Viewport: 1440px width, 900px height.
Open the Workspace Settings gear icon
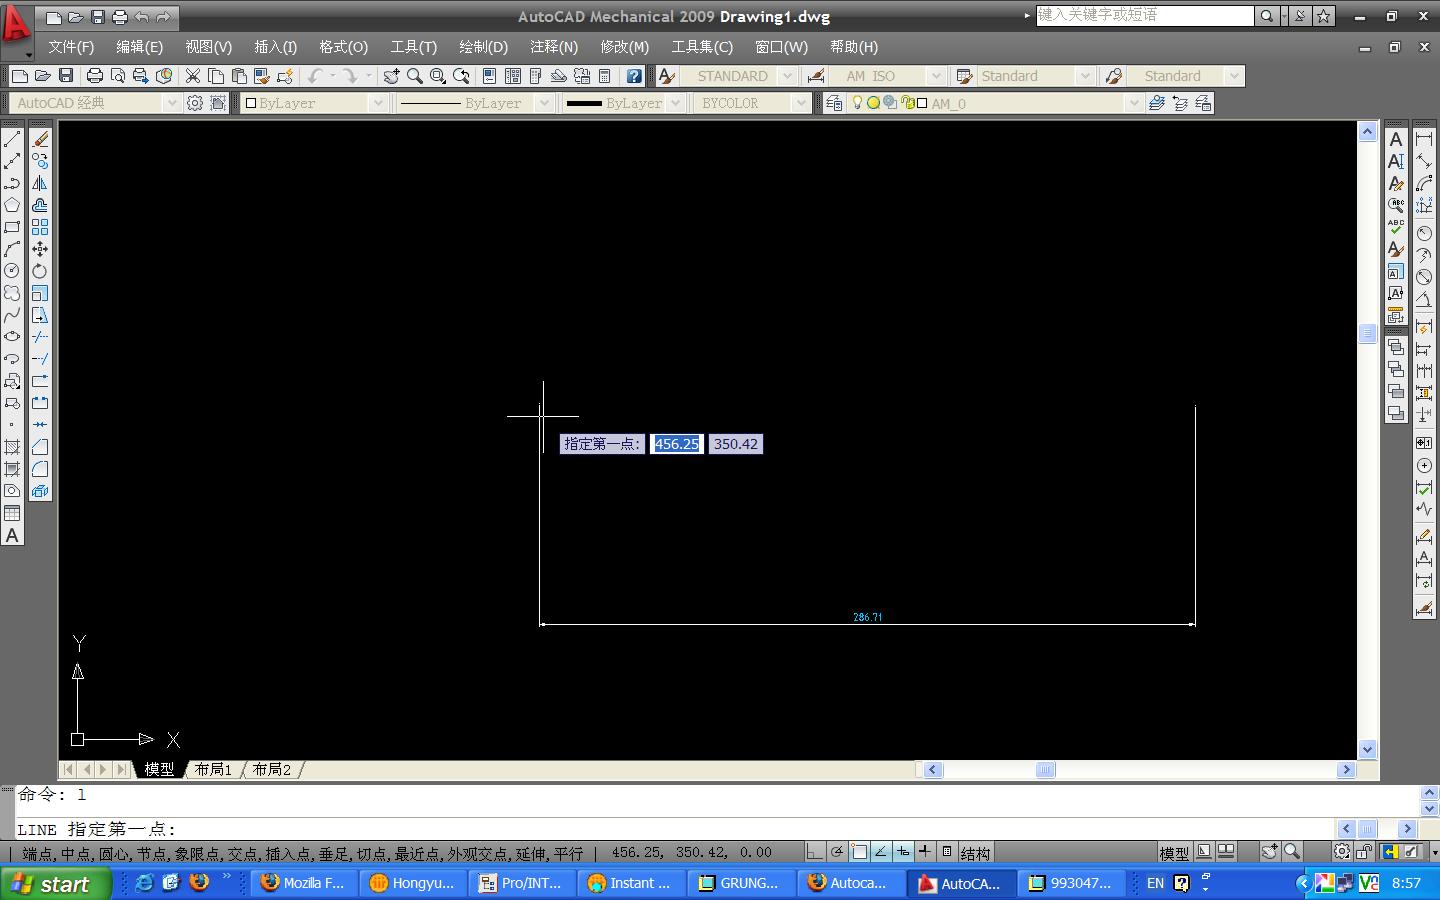click(195, 103)
